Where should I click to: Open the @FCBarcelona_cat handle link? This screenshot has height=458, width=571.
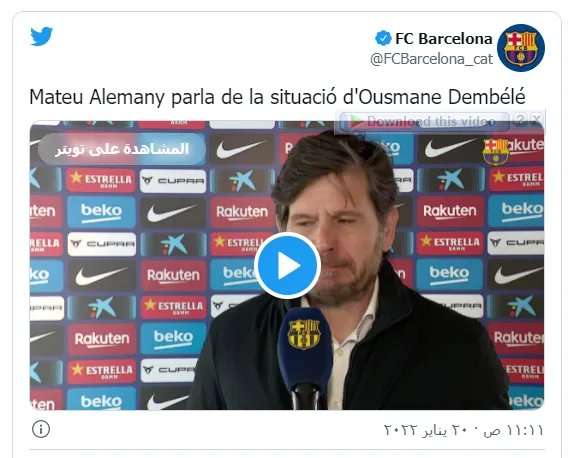(x=432, y=59)
